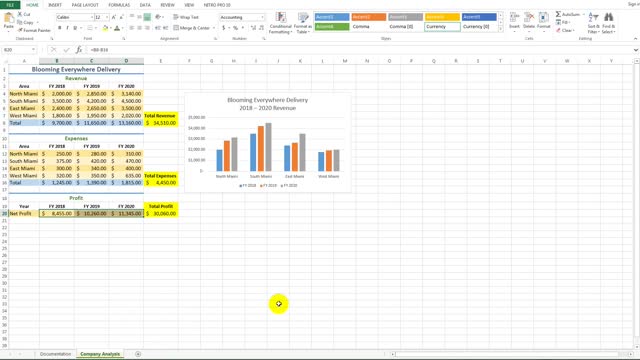Click the Insert Function fx icon
Viewport: 640px width, 360px height.
point(79,50)
